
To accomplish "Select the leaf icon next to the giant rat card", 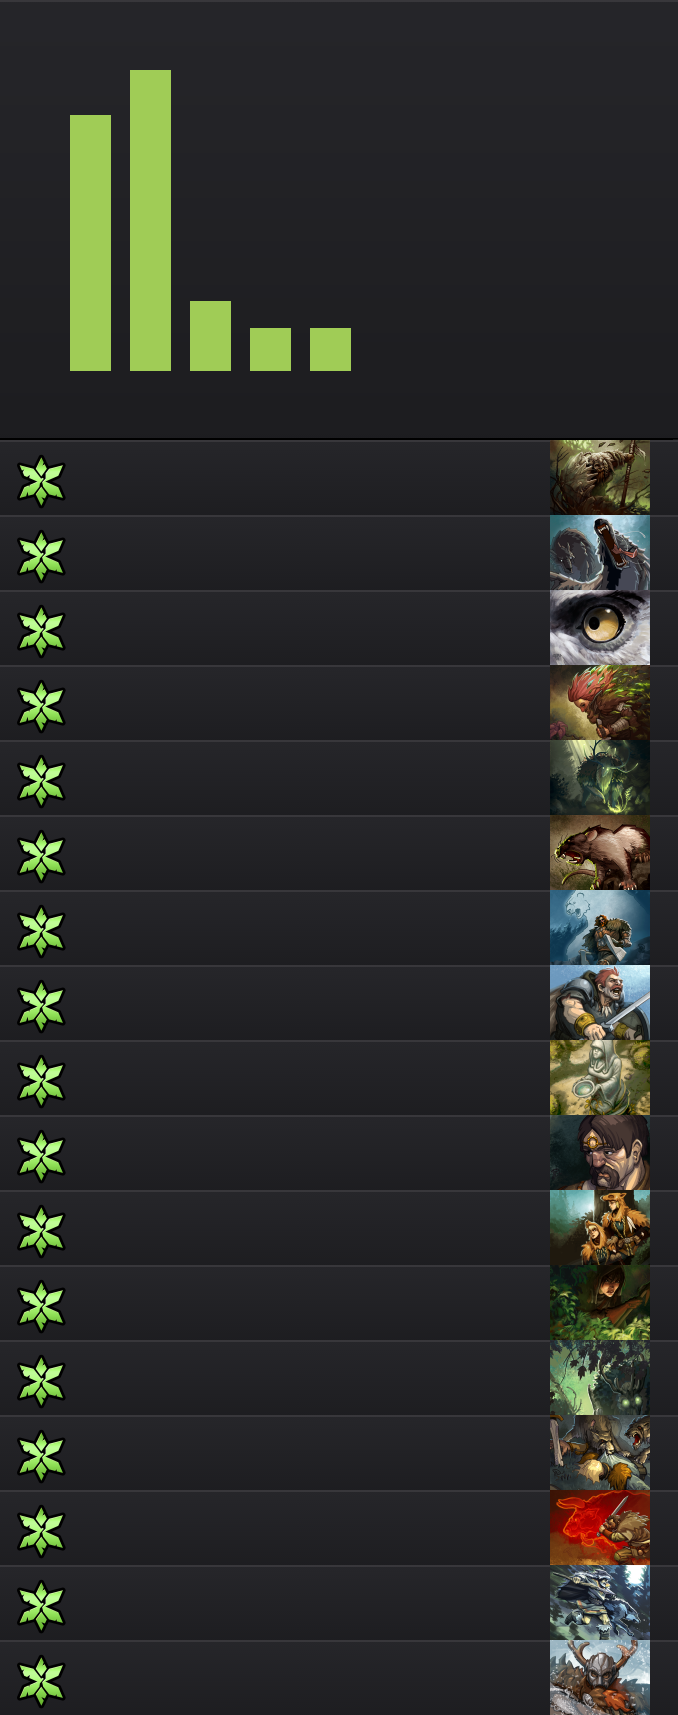I will pos(41,856).
